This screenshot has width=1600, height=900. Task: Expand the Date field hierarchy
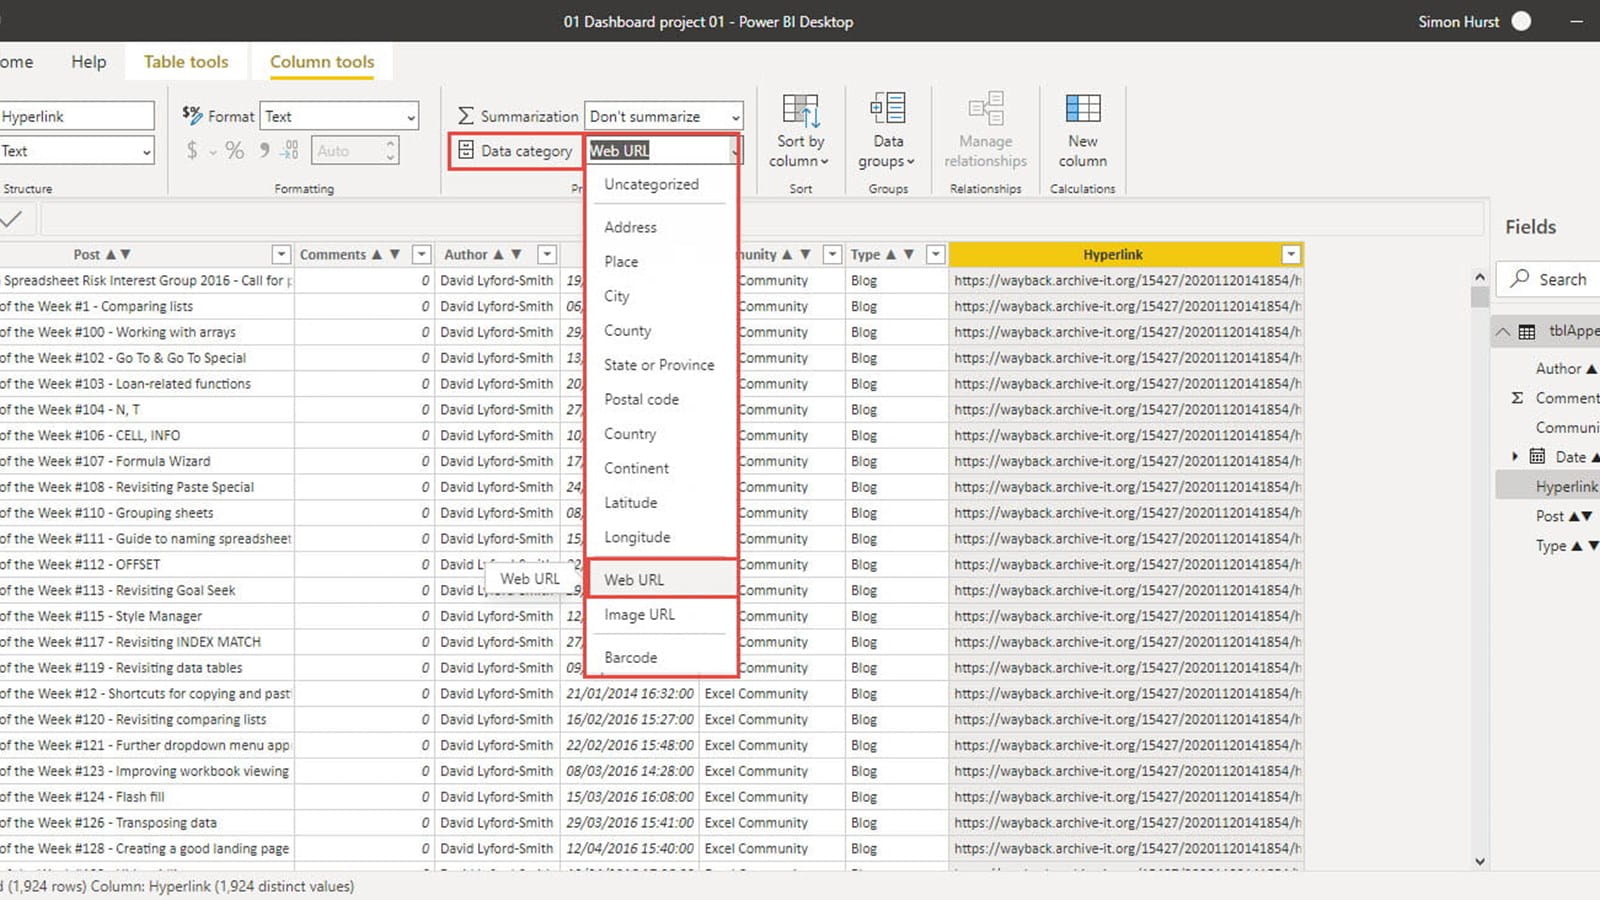1515,457
